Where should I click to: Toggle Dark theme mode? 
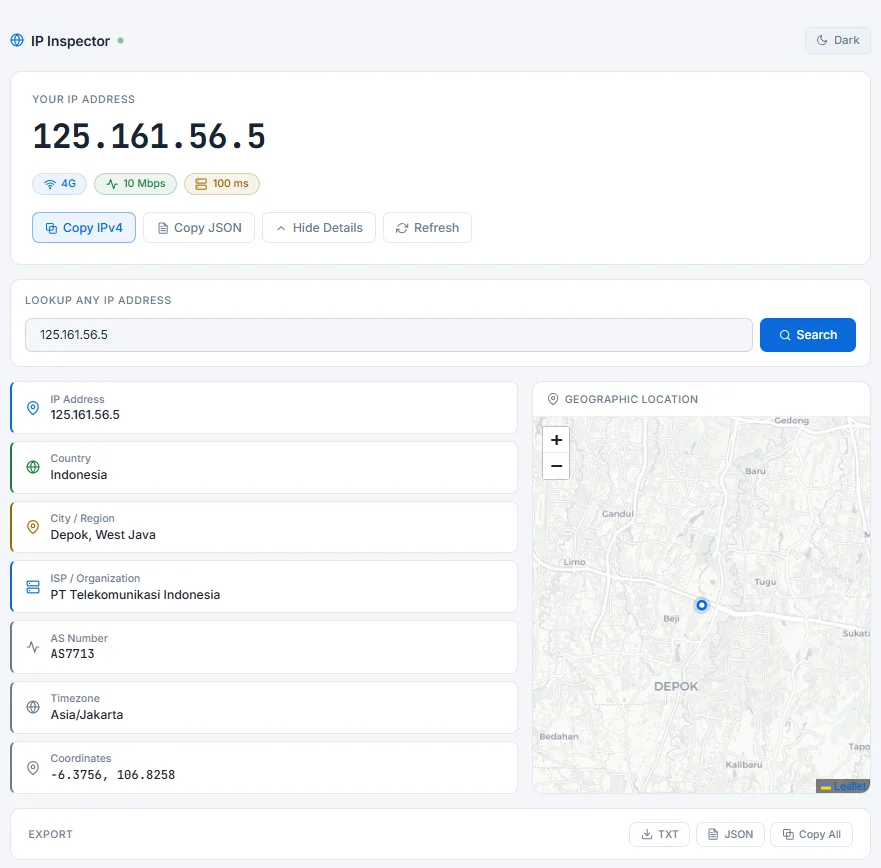pos(837,40)
